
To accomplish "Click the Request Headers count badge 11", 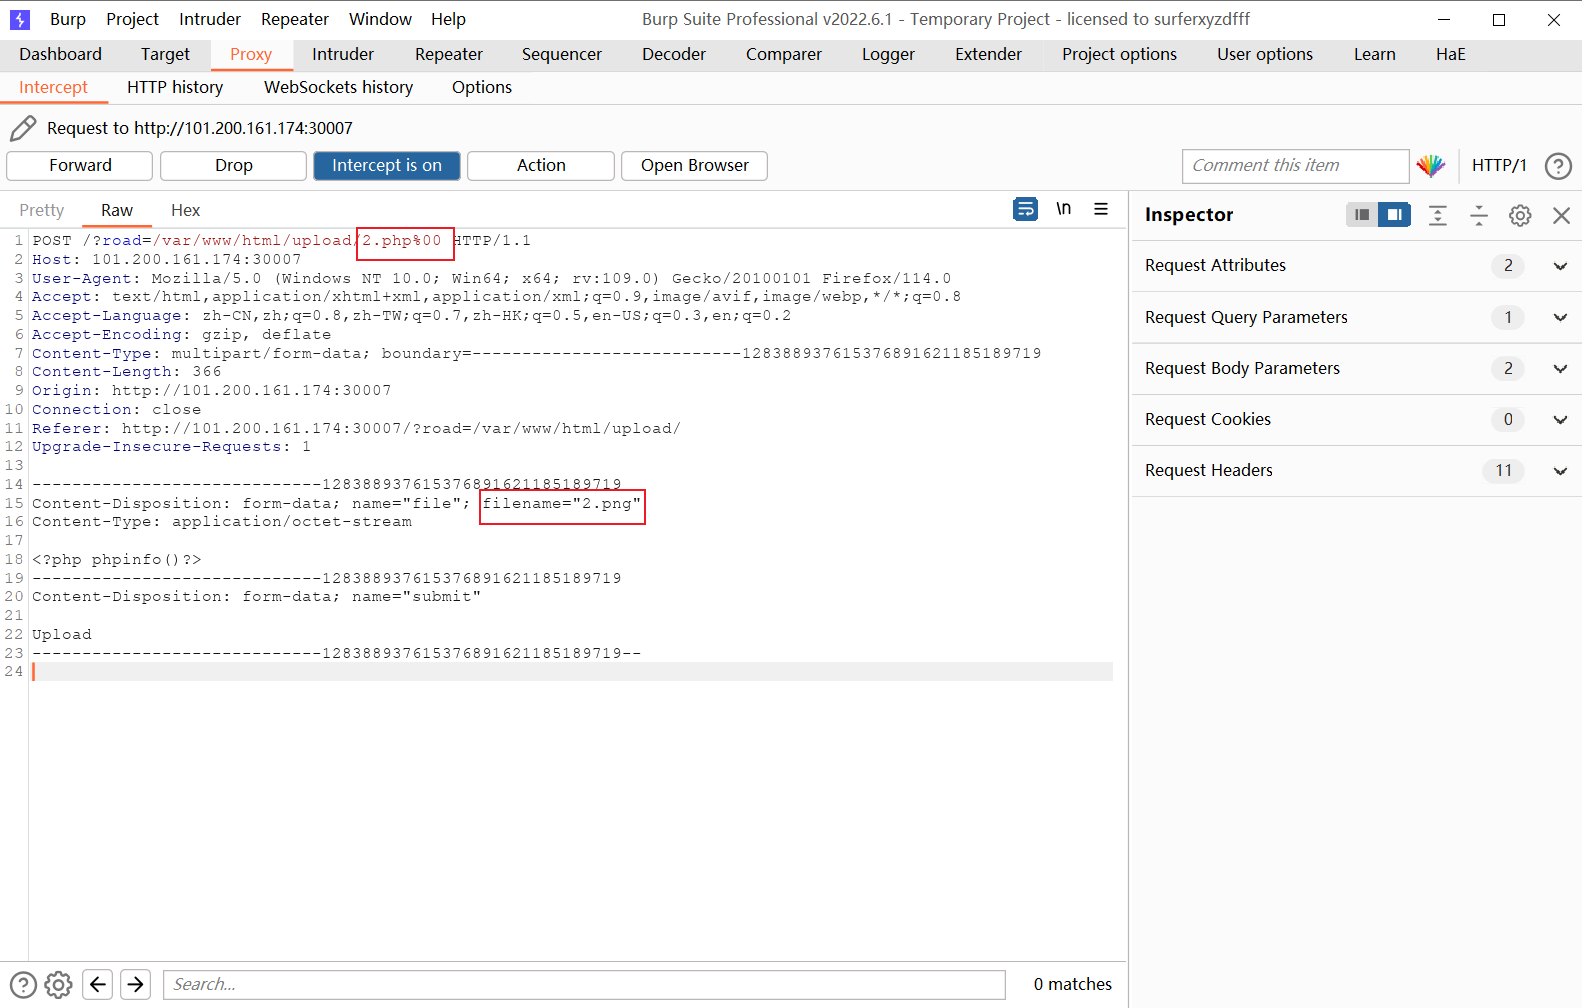I will click(1503, 471).
